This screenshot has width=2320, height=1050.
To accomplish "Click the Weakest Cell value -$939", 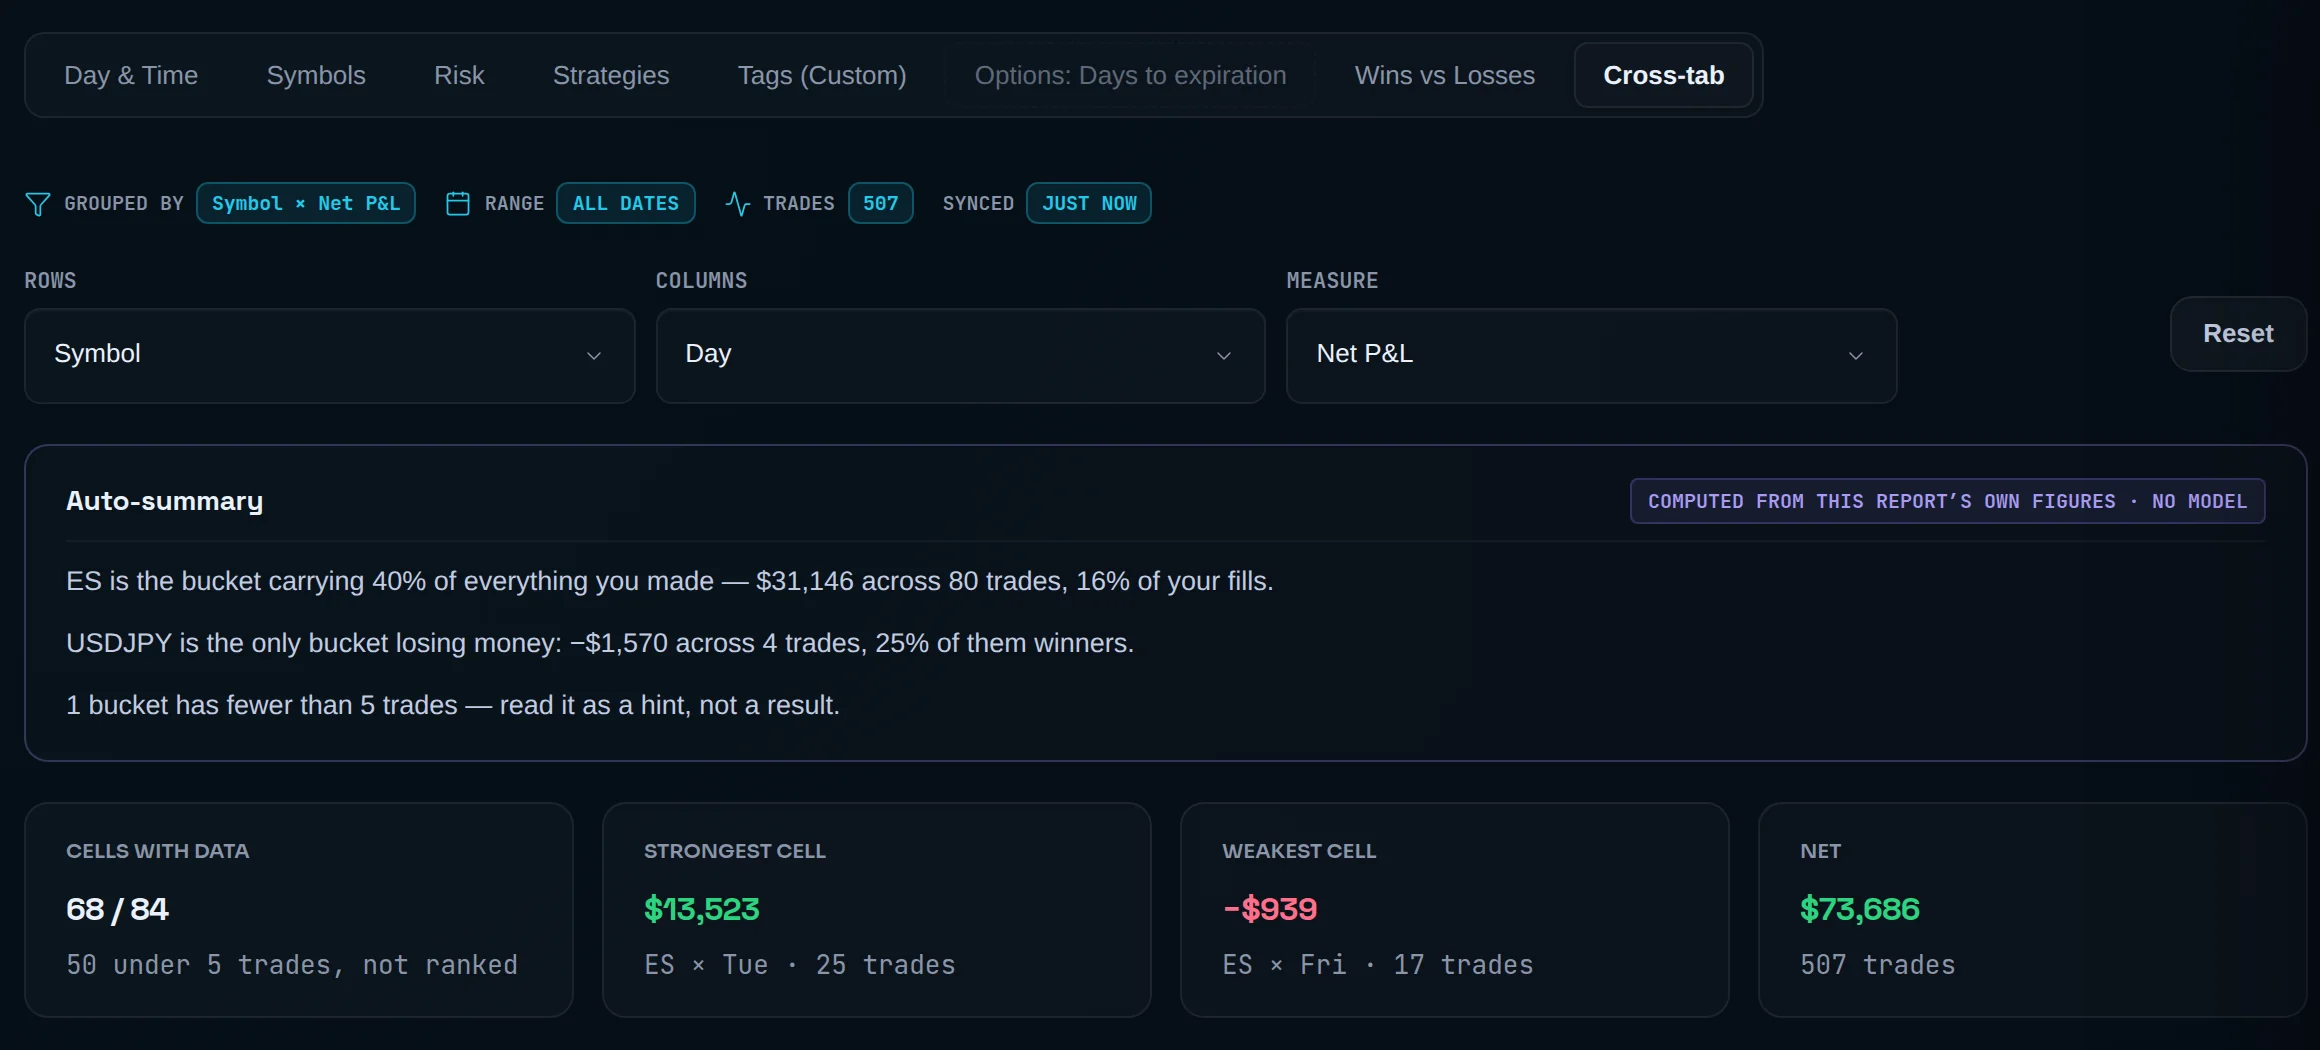I will coord(1270,909).
